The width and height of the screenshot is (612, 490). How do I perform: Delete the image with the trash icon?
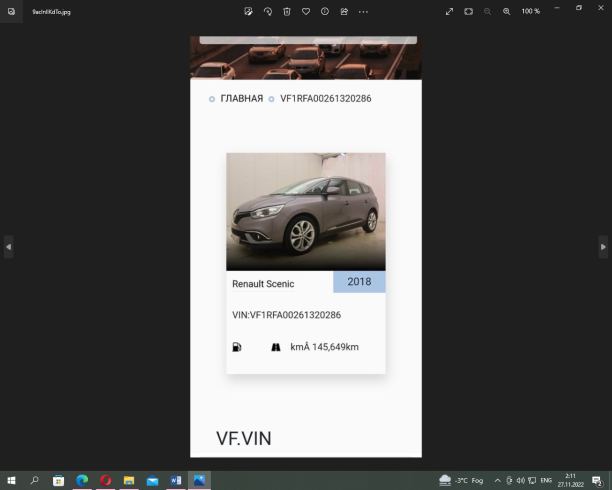[287, 12]
